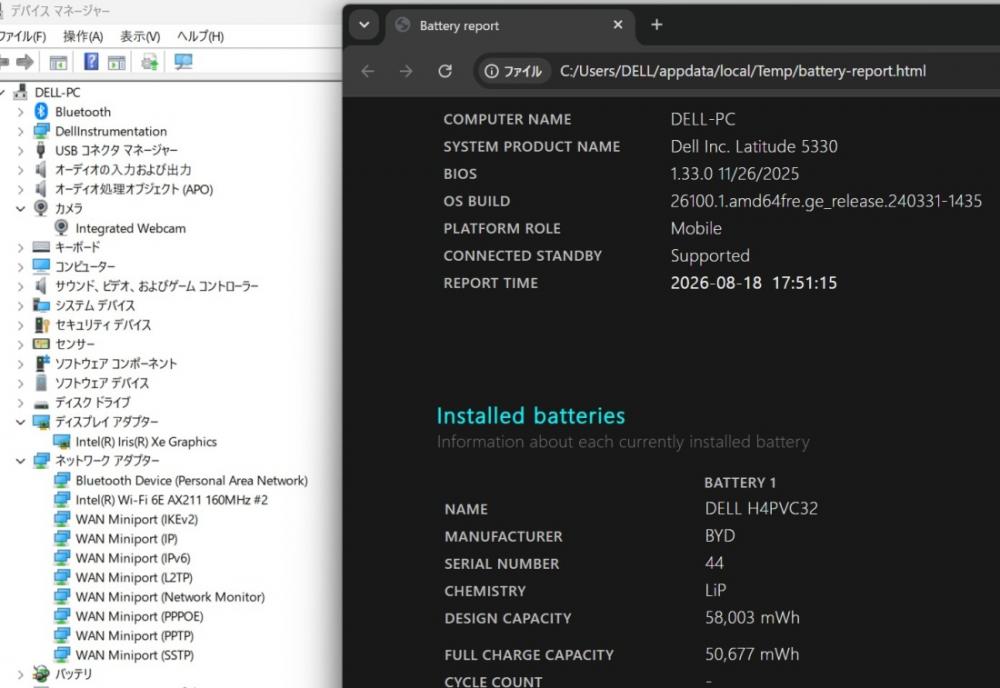Screen dimensions: 1000x688
Task: Select WAN Miniport (SSTP)
Action: point(135,655)
